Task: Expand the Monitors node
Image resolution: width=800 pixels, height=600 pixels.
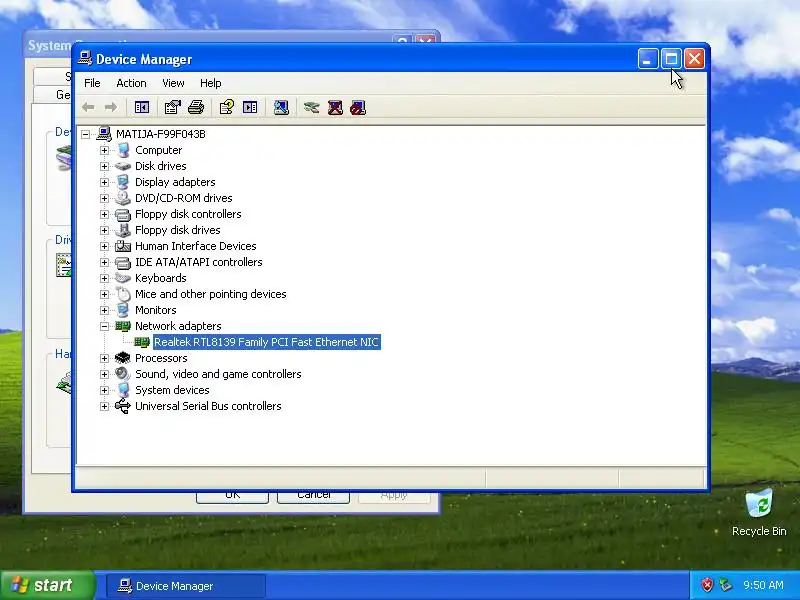Action: click(105, 310)
